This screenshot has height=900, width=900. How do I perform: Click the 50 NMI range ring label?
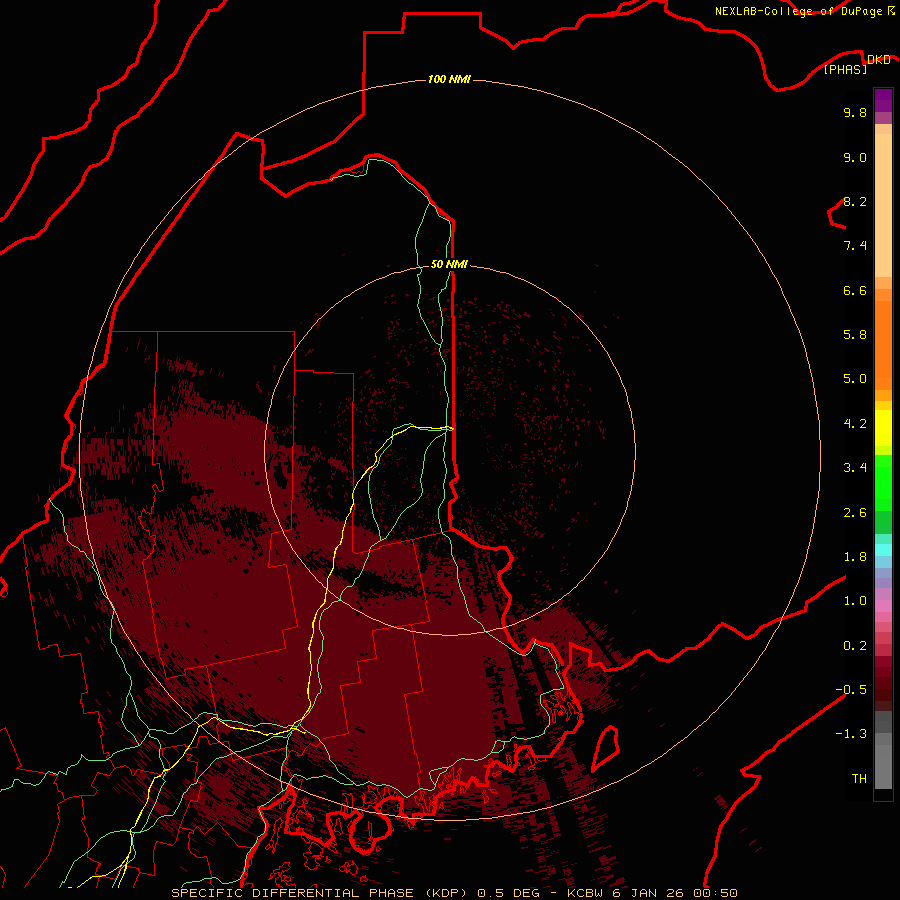click(x=449, y=264)
